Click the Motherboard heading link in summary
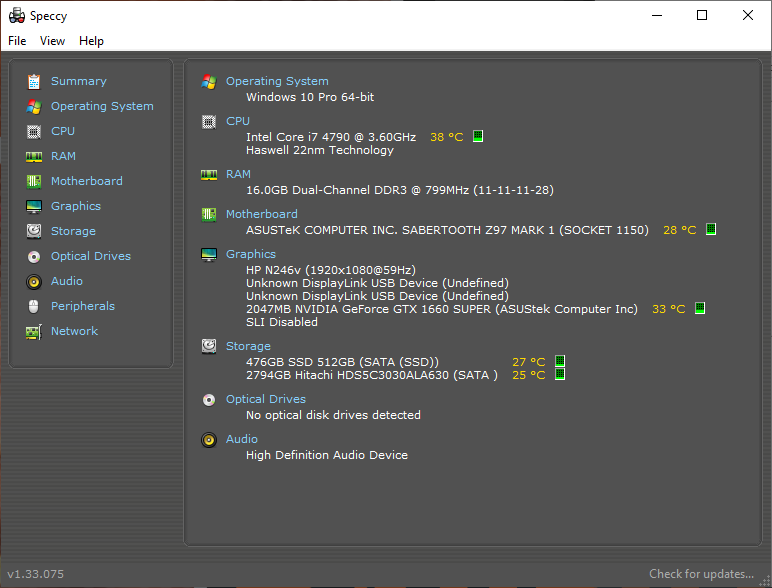 261,214
